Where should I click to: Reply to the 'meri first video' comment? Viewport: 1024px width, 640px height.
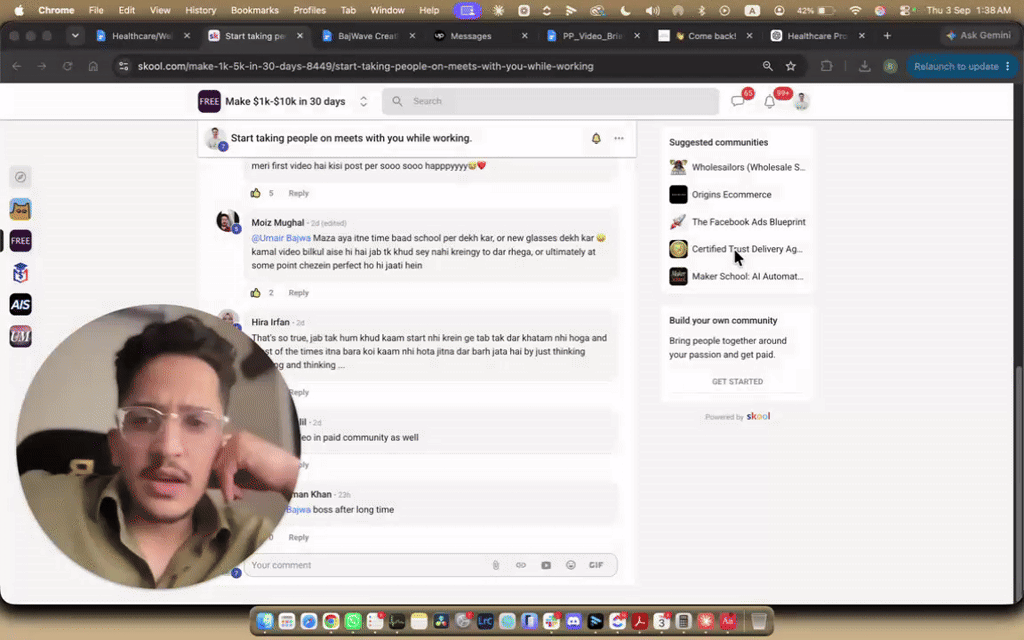point(298,193)
